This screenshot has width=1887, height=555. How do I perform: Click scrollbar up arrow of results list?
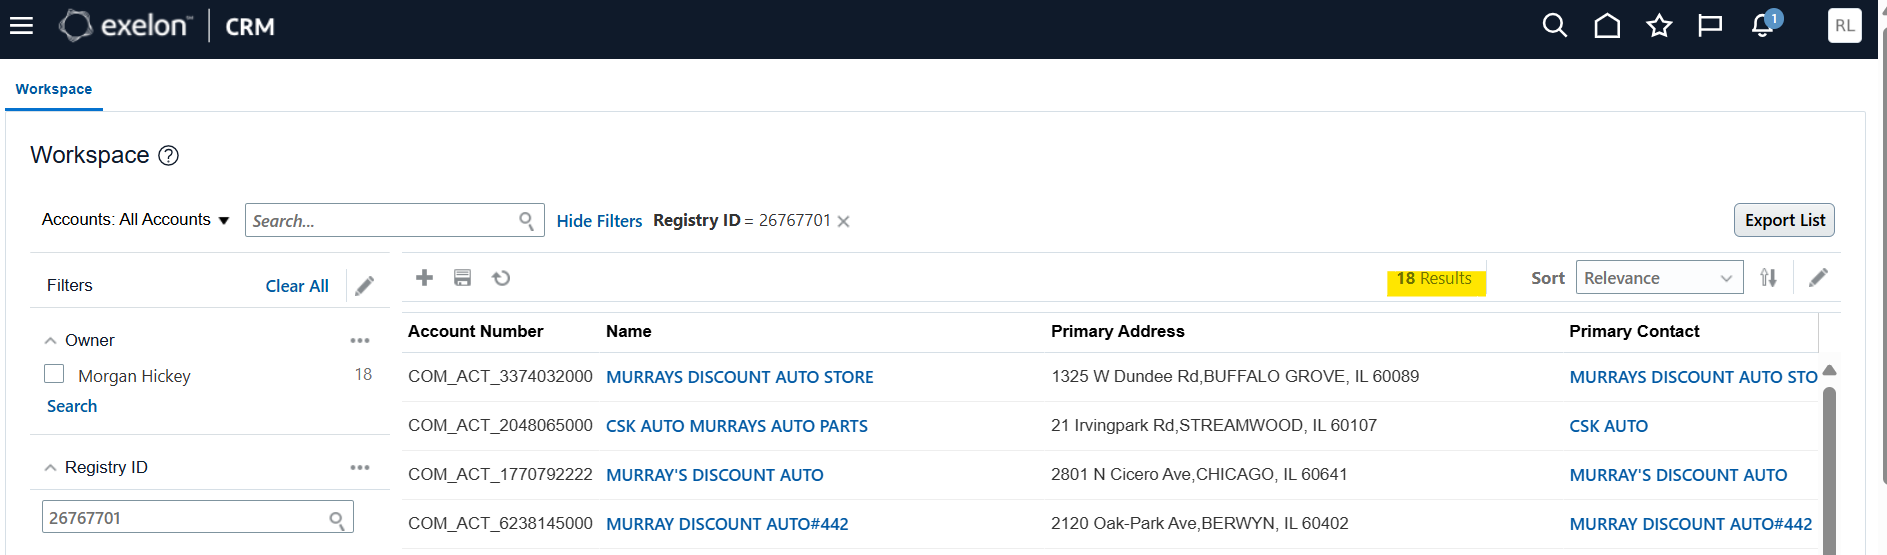1829,370
